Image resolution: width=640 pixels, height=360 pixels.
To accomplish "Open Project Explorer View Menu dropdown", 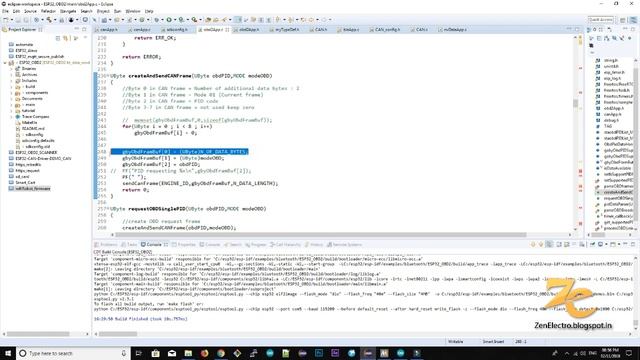I will (85, 38).
